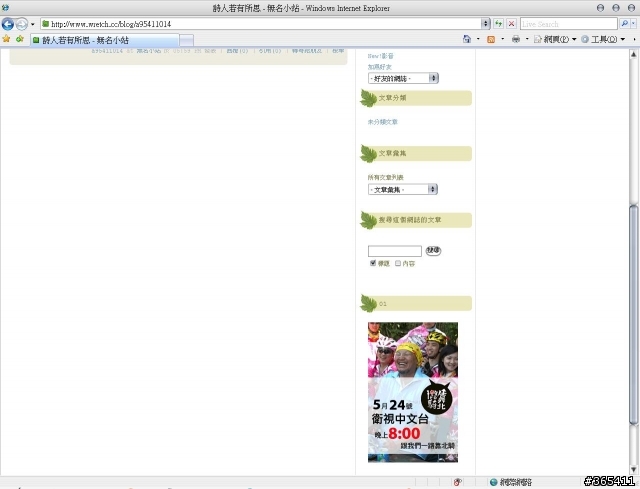
Task: Click the popup blocker icon in status bar
Action: point(457,482)
